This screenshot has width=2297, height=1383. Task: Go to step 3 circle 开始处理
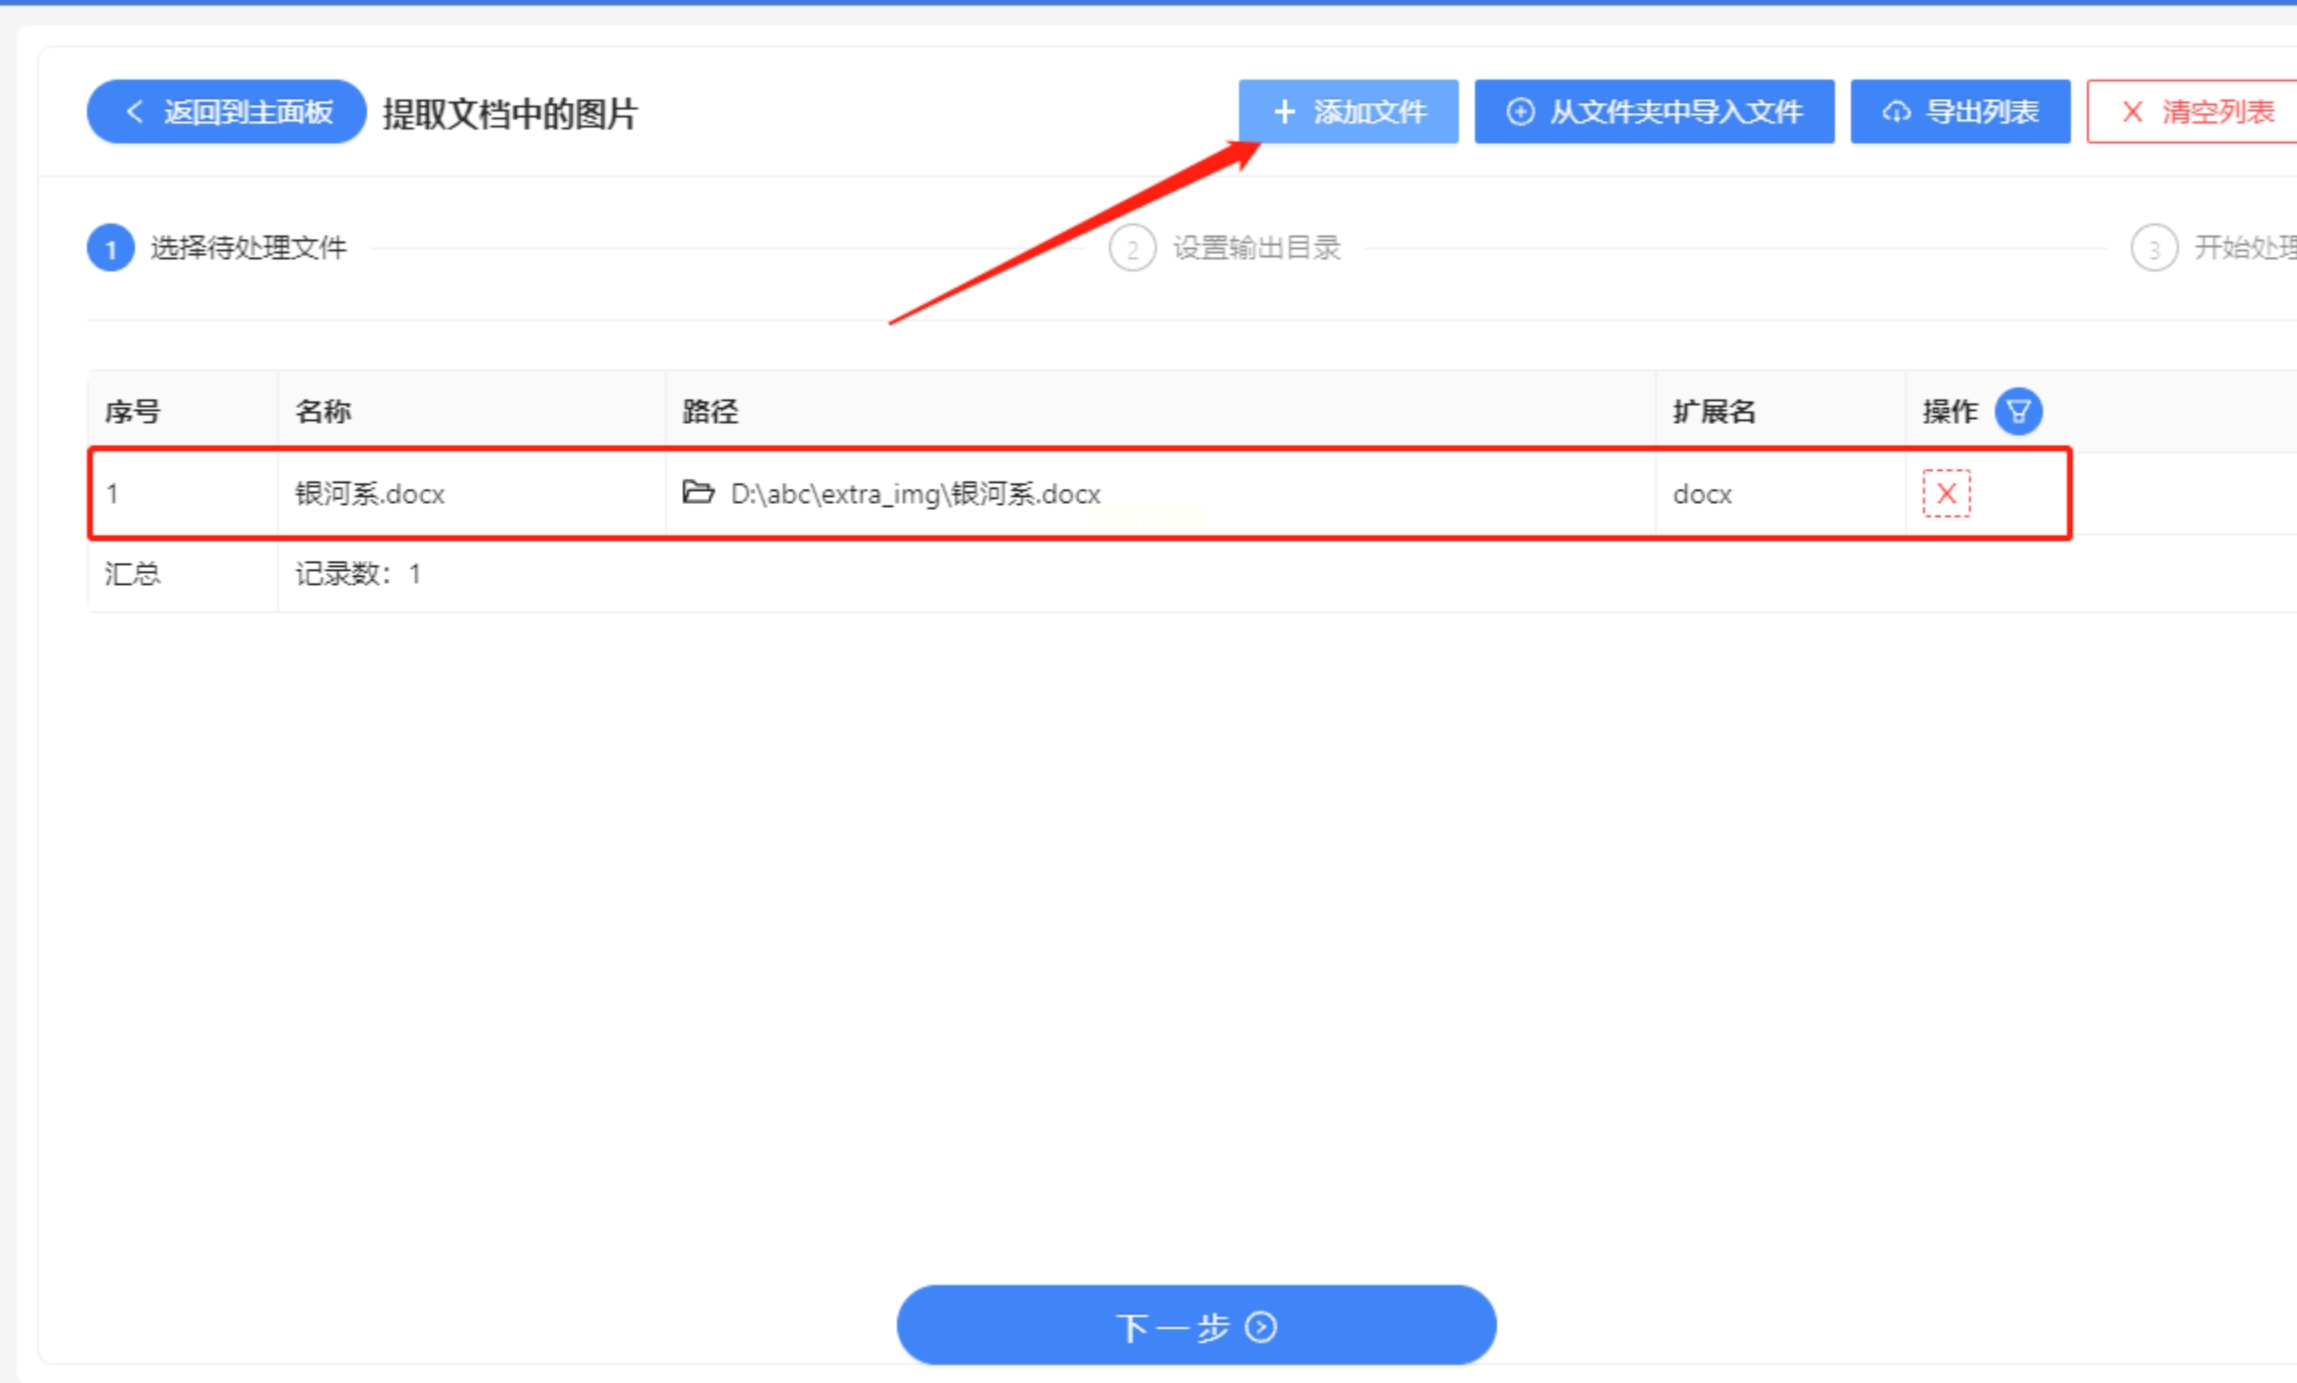(x=2153, y=248)
